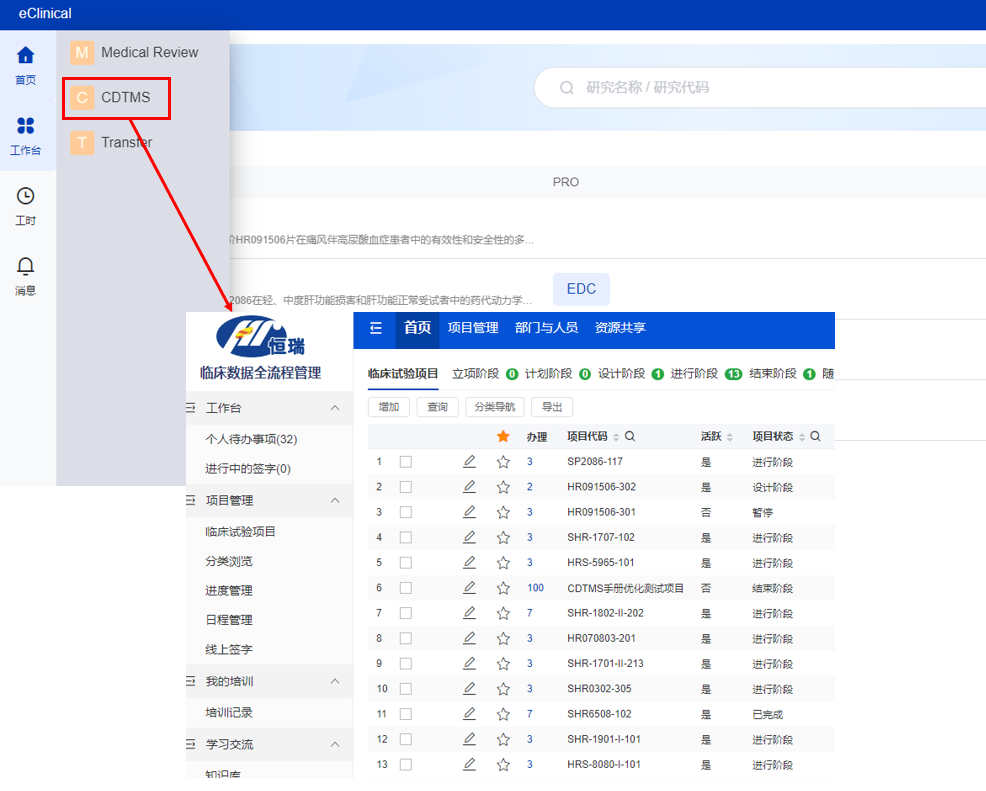The height and width of the screenshot is (791, 986).
Task: Collapse the 项目管理 section chevron
Action: point(335,500)
